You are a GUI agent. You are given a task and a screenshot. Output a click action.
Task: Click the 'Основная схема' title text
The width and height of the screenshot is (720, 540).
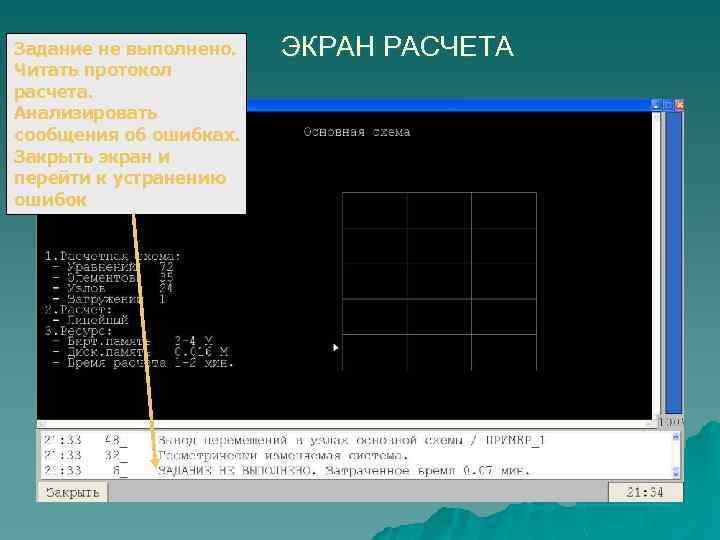tap(357, 132)
